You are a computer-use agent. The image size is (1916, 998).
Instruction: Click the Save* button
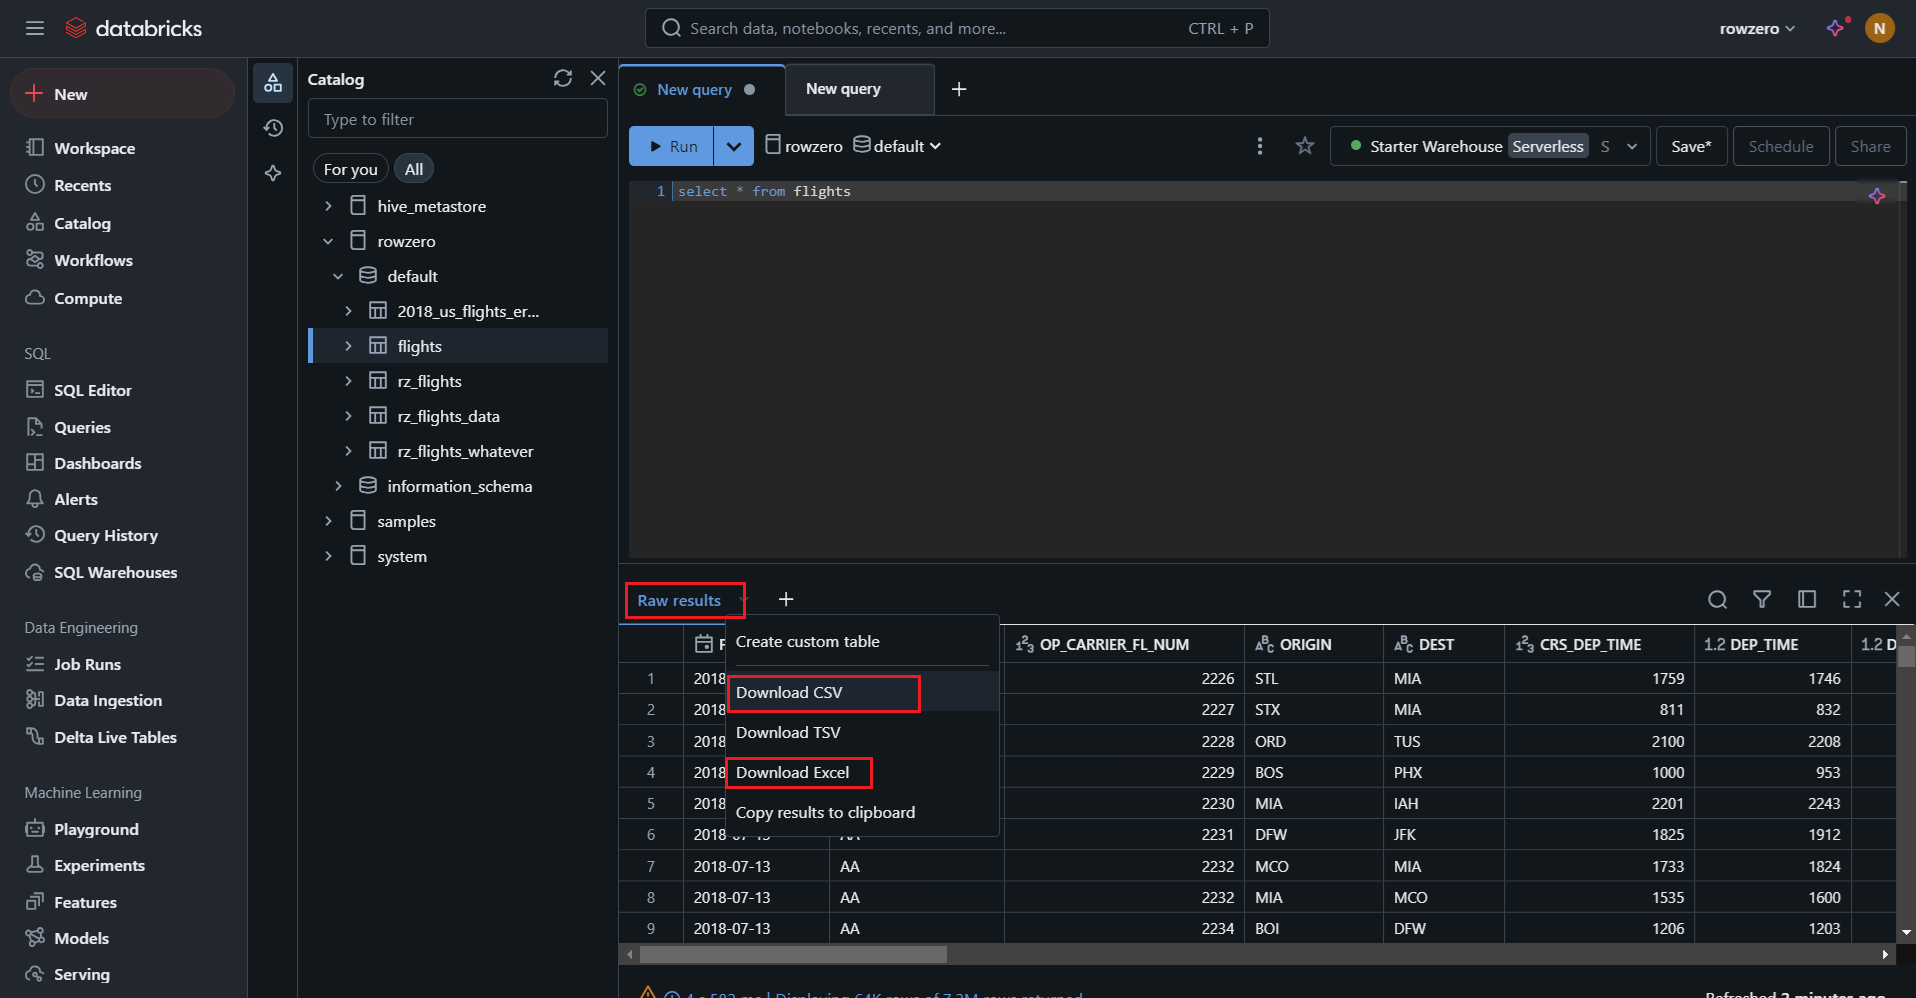1691,146
